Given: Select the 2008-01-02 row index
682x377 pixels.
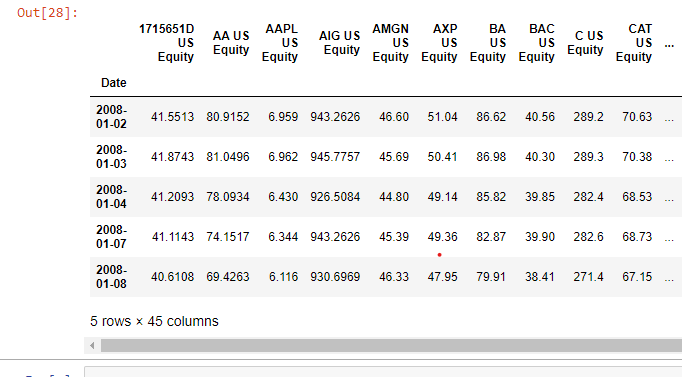Looking at the screenshot, I should (x=111, y=117).
